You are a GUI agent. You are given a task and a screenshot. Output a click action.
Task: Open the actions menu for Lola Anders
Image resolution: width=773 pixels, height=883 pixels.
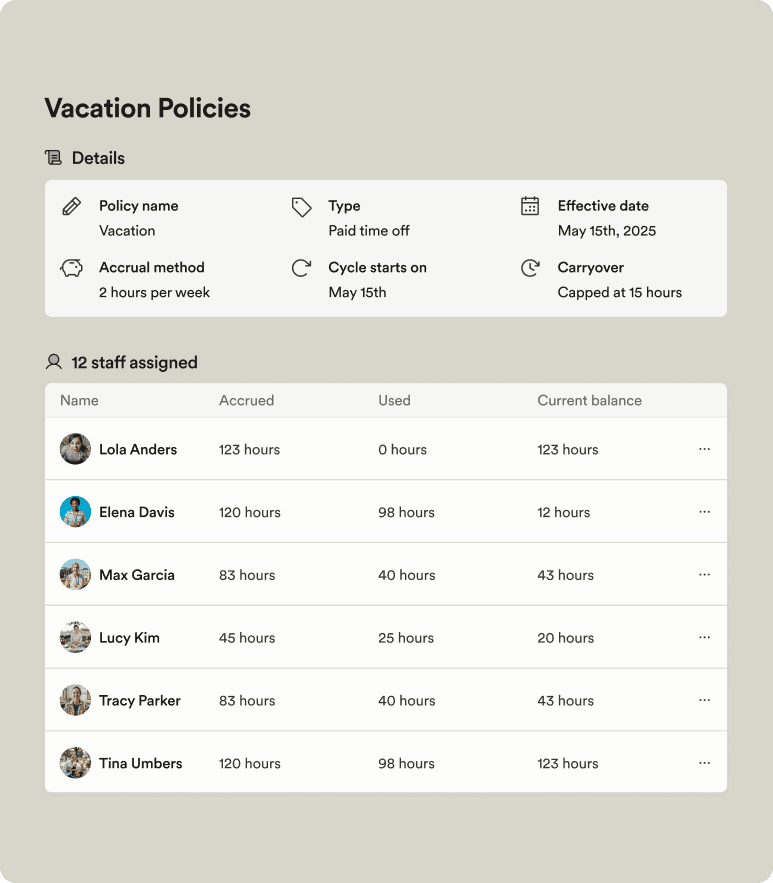click(704, 449)
